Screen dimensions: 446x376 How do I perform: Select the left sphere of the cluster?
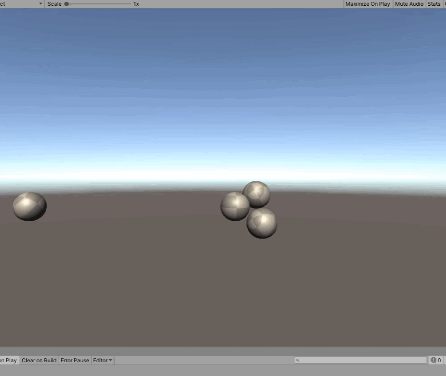(234, 207)
